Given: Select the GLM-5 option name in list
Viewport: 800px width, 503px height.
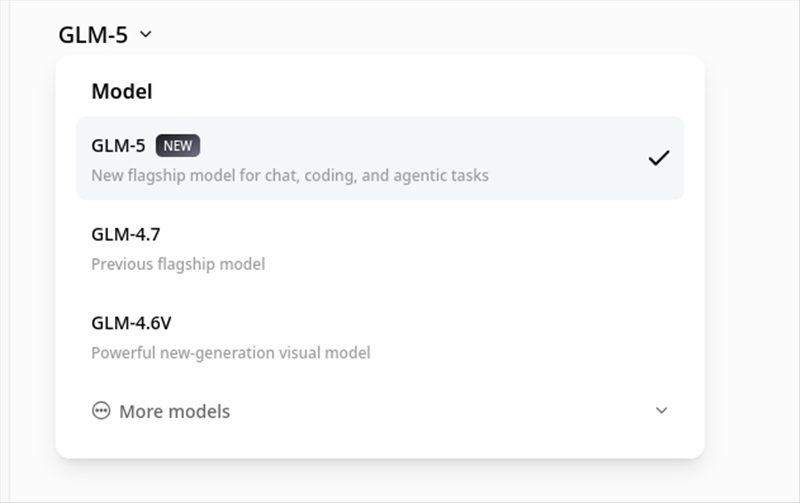Looking at the screenshot, I should coord(118,146).
